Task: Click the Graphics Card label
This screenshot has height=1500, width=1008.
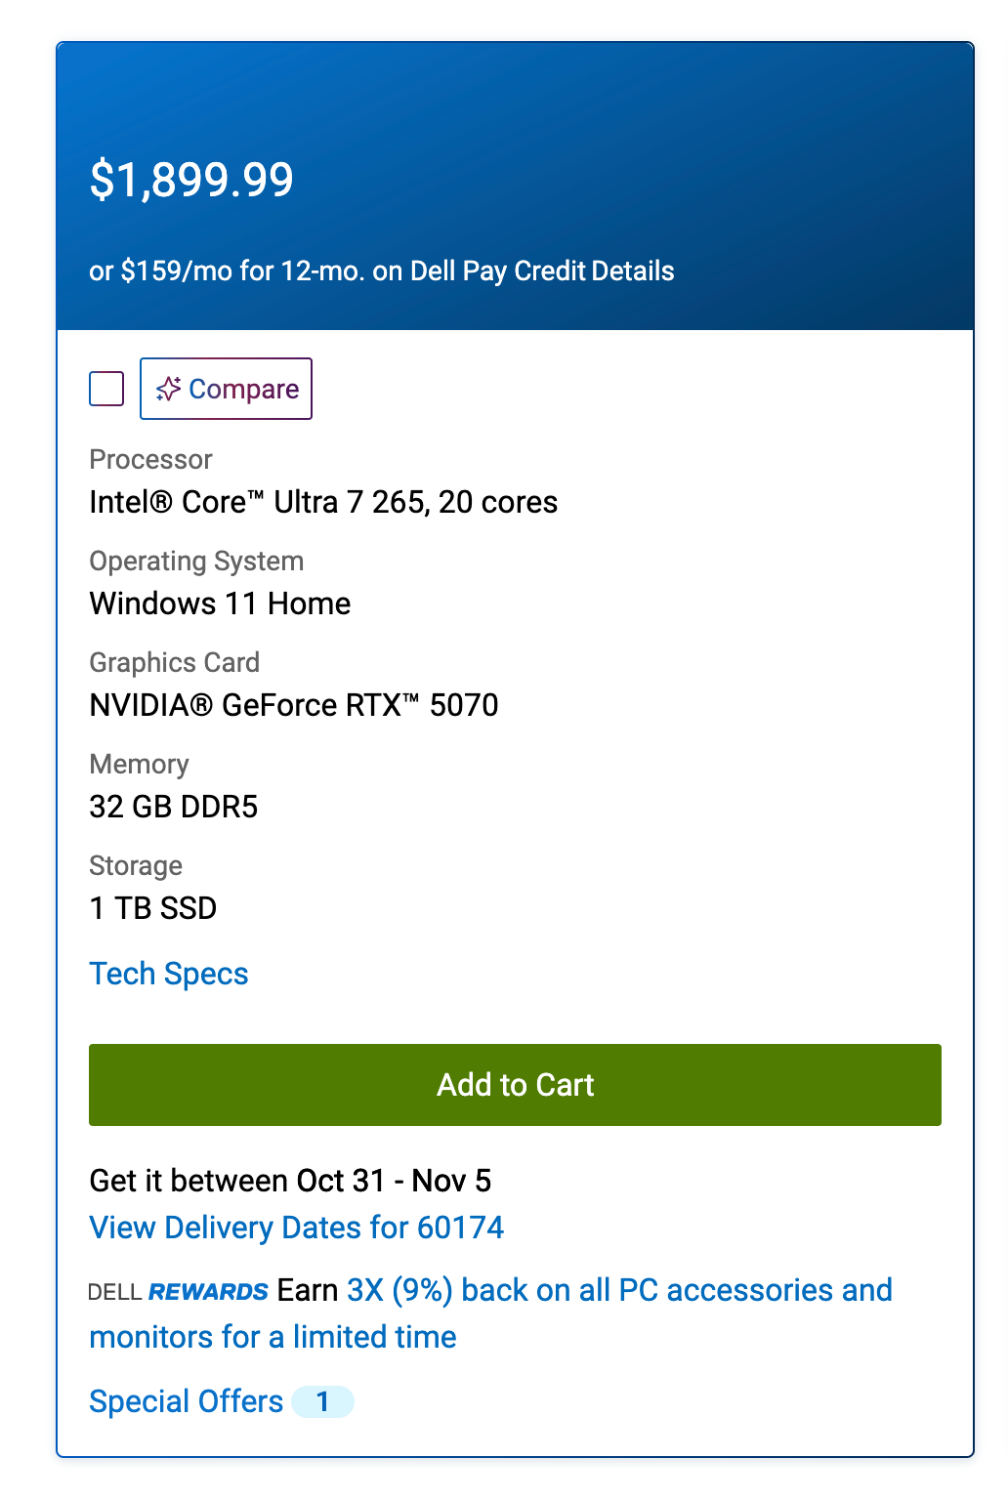Action: pos(174,663)
